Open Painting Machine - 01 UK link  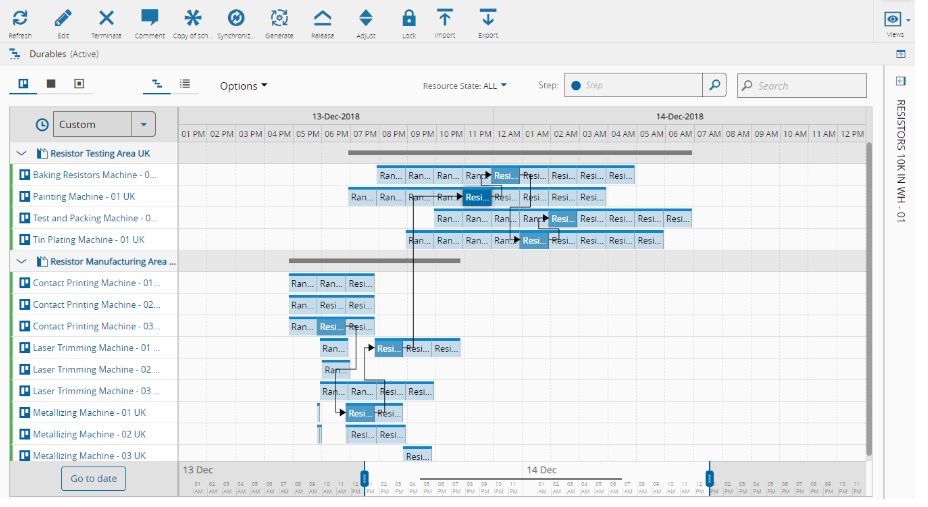point(84,197)
